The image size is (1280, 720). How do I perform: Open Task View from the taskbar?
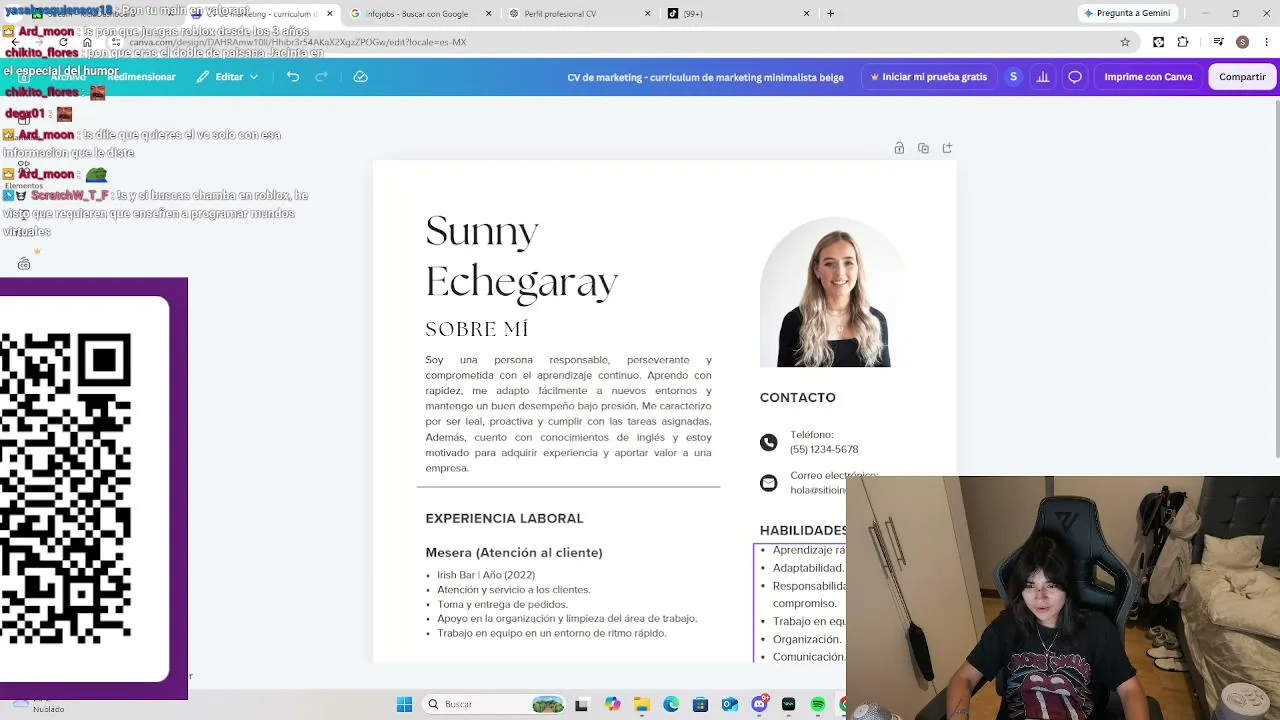point(582,704)
